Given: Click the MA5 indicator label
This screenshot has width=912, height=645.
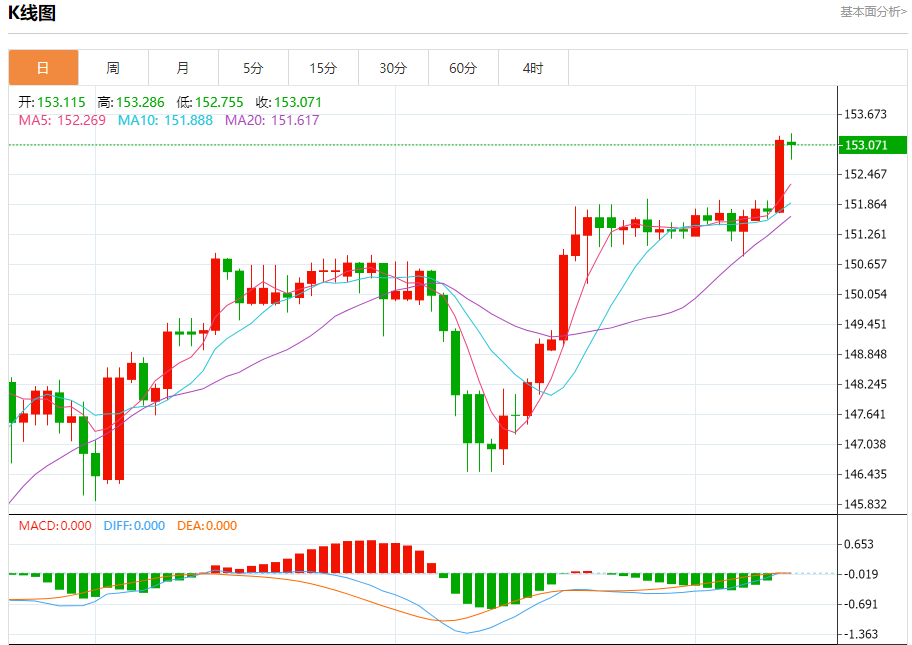Looking at the screenshot, I should (x=62, y=120).
